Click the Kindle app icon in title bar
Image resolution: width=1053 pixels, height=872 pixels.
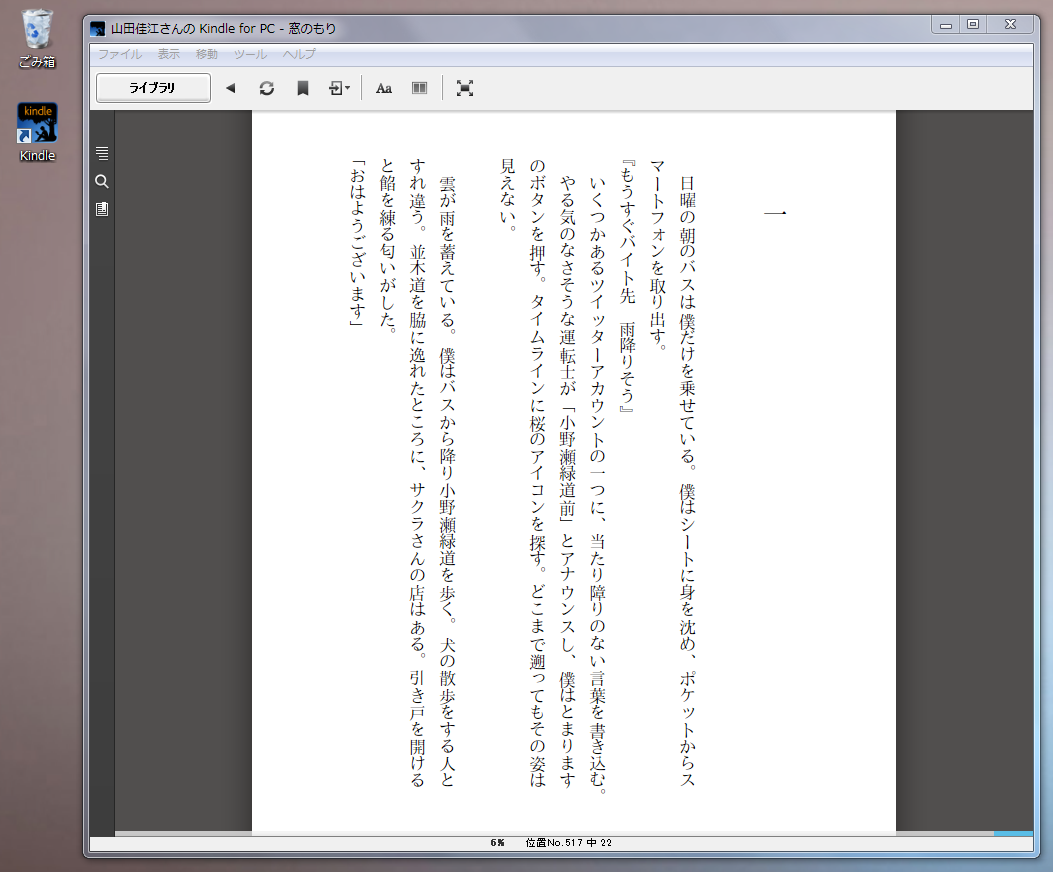(97, 28)
